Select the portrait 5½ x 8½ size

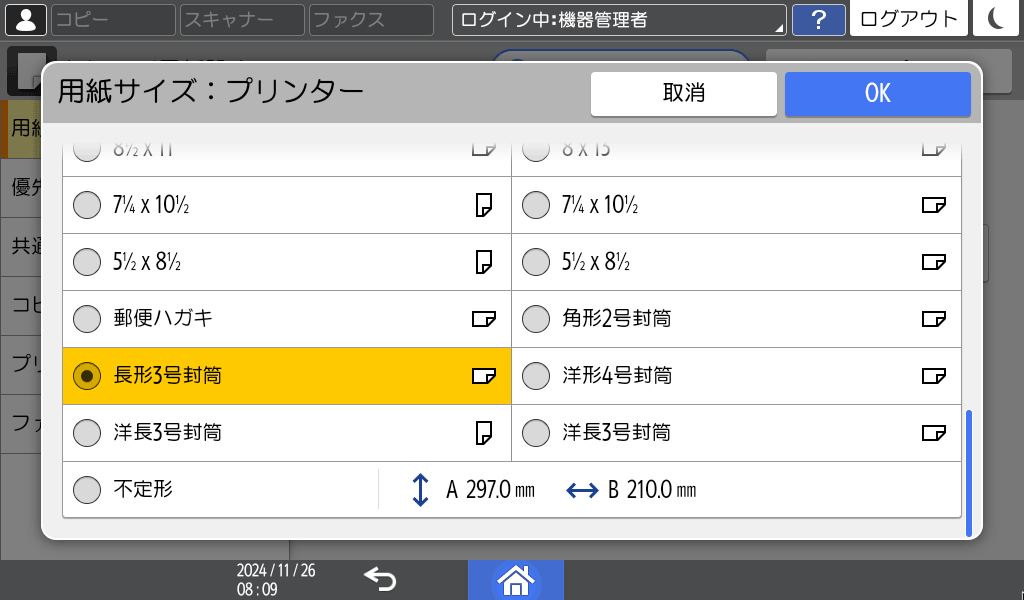[86, 262]
